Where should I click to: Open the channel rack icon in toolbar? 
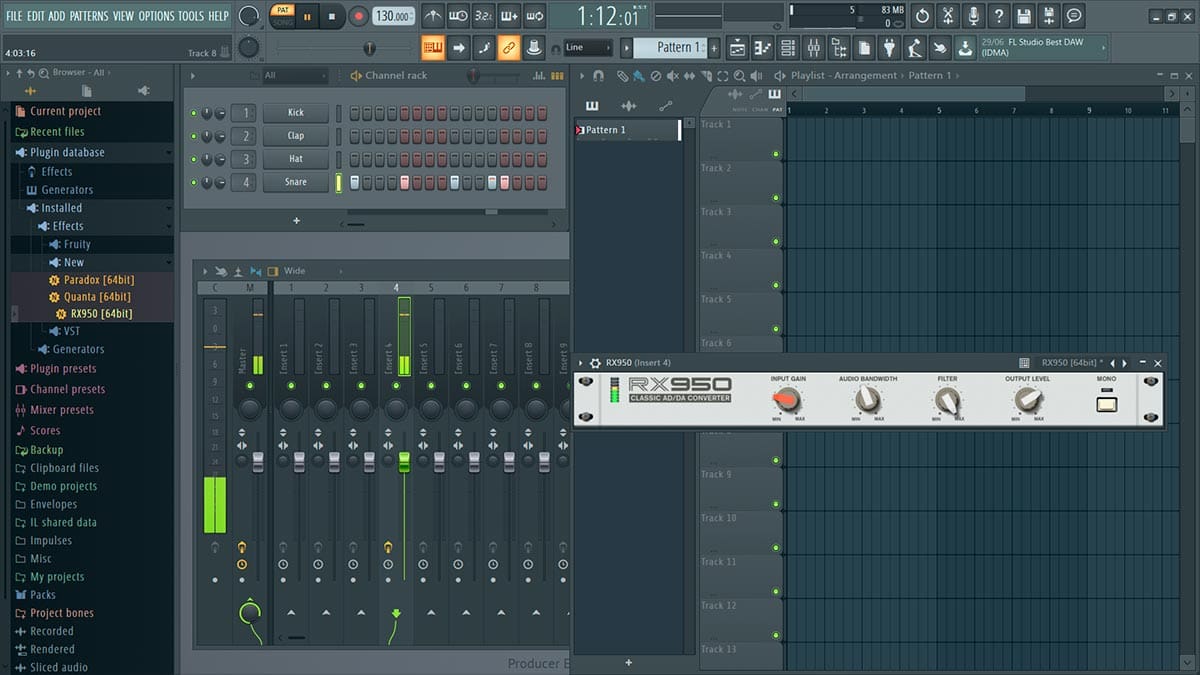(788, 47)
